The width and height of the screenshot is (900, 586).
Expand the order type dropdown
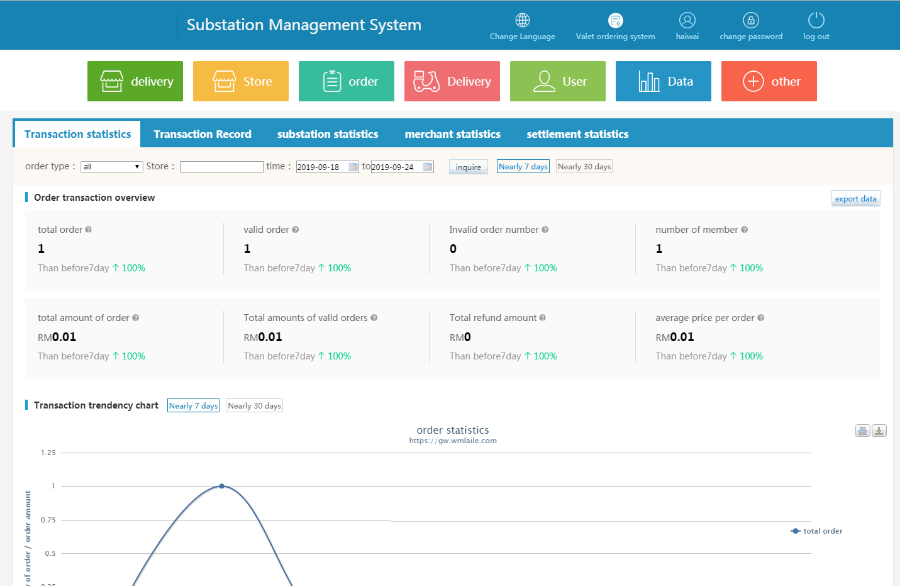(x=112, y=167)
